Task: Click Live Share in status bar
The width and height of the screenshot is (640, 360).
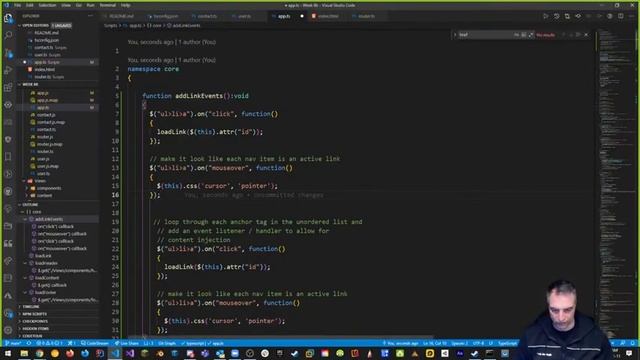Action: (x=127, y=343)
